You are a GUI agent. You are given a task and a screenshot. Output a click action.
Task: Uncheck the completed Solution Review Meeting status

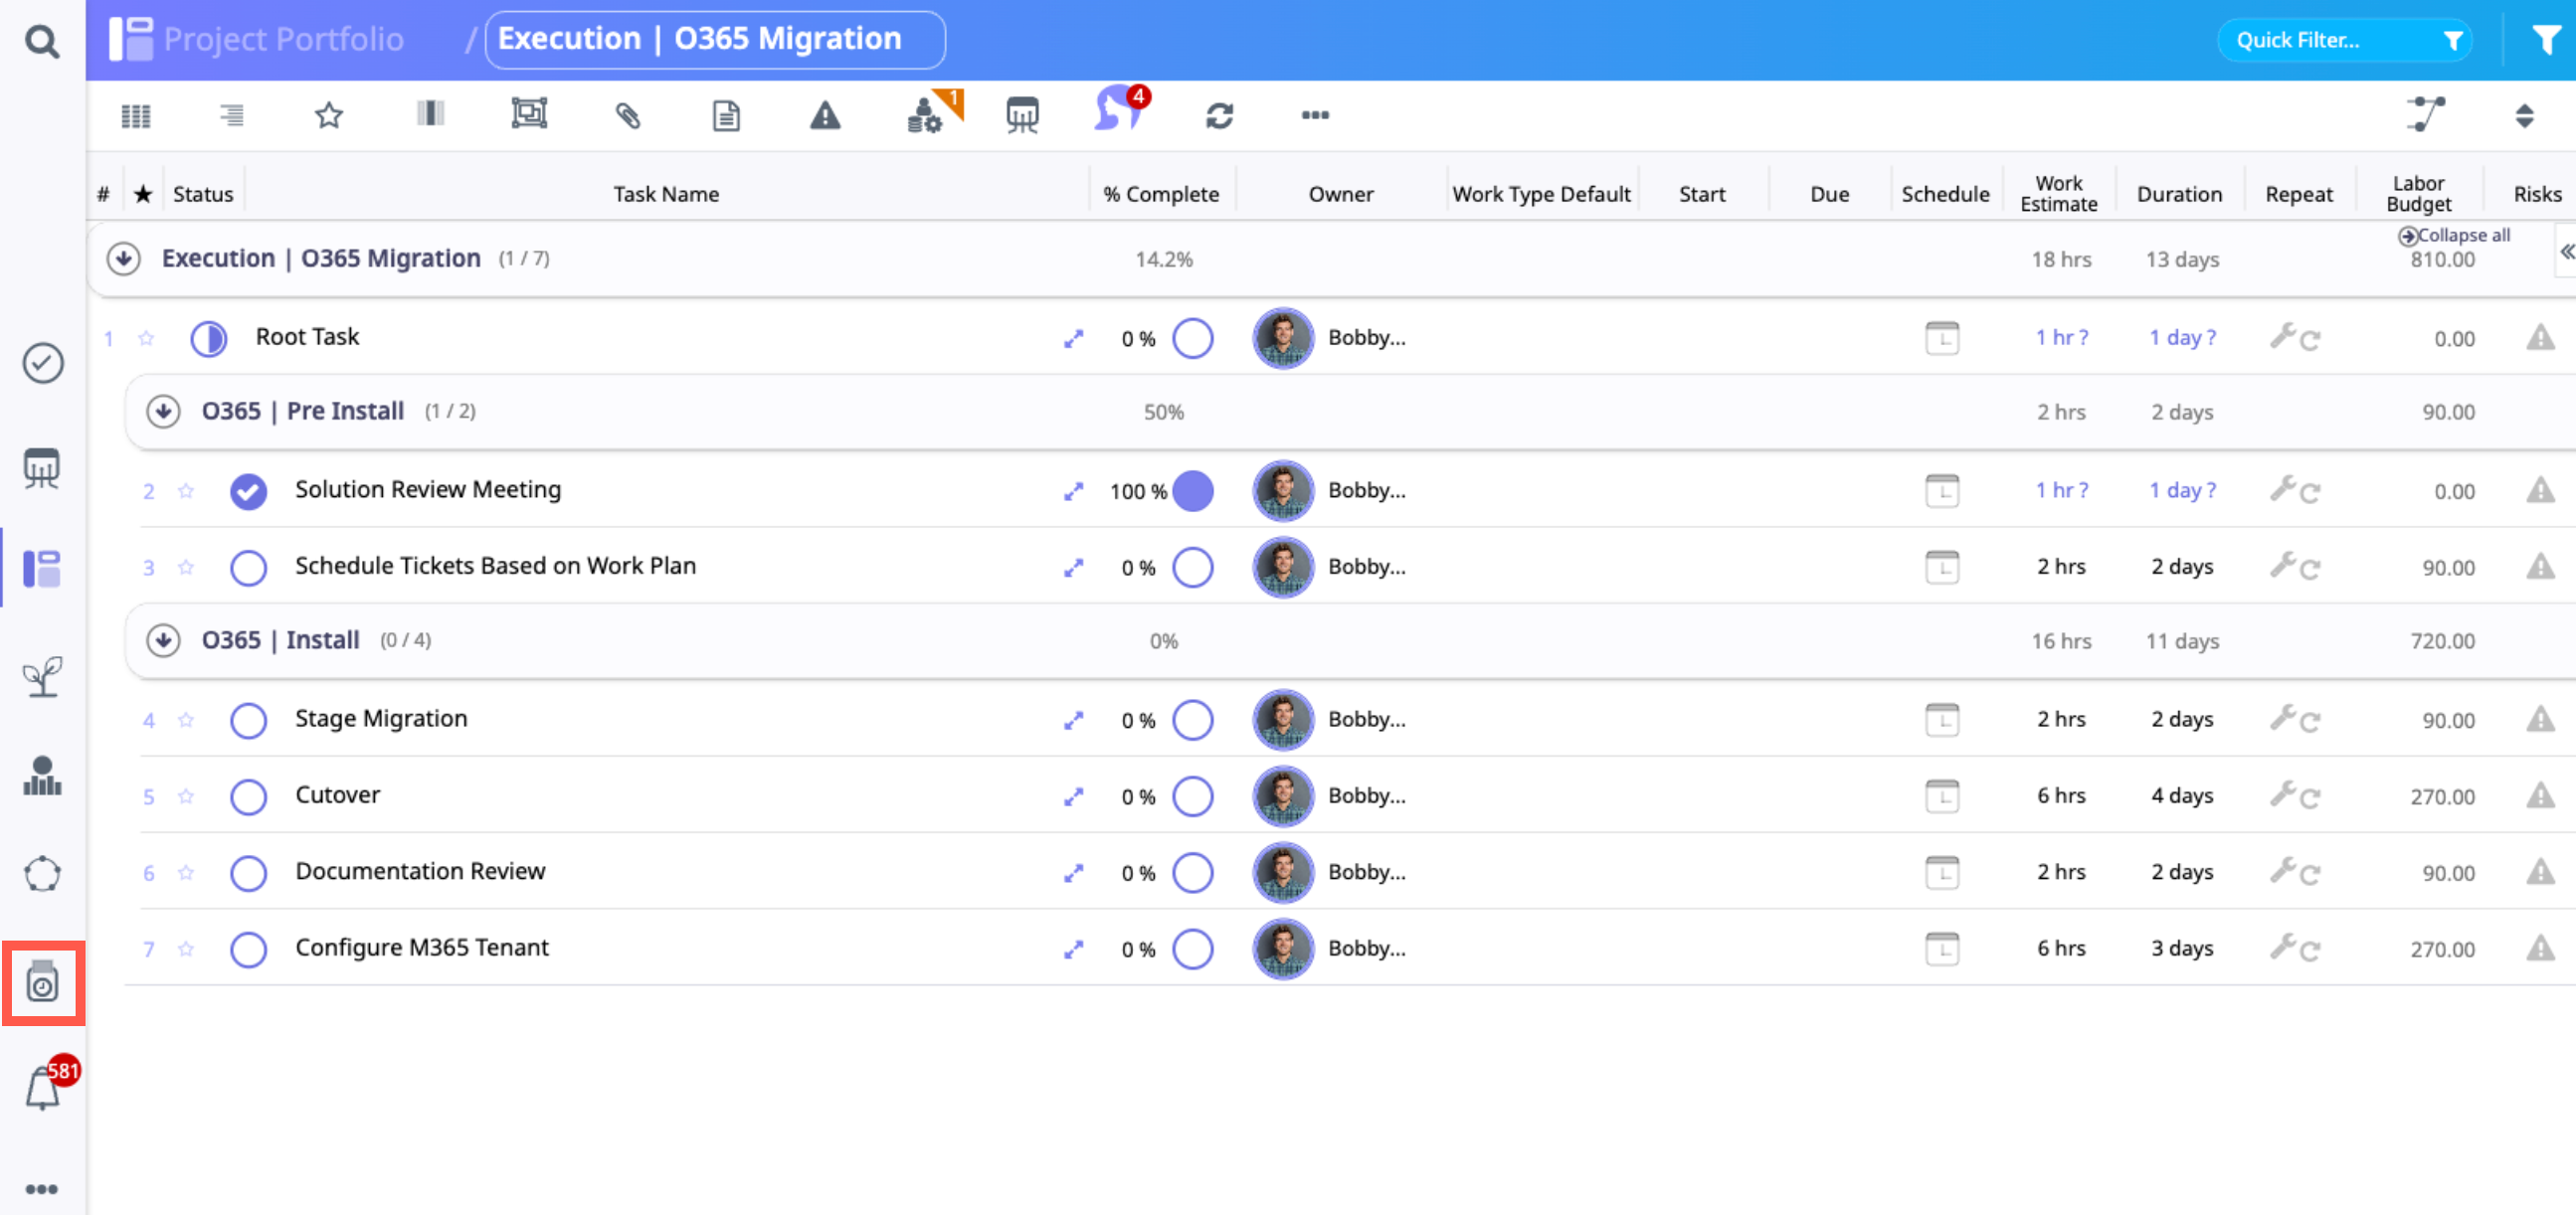coord(248,491)
